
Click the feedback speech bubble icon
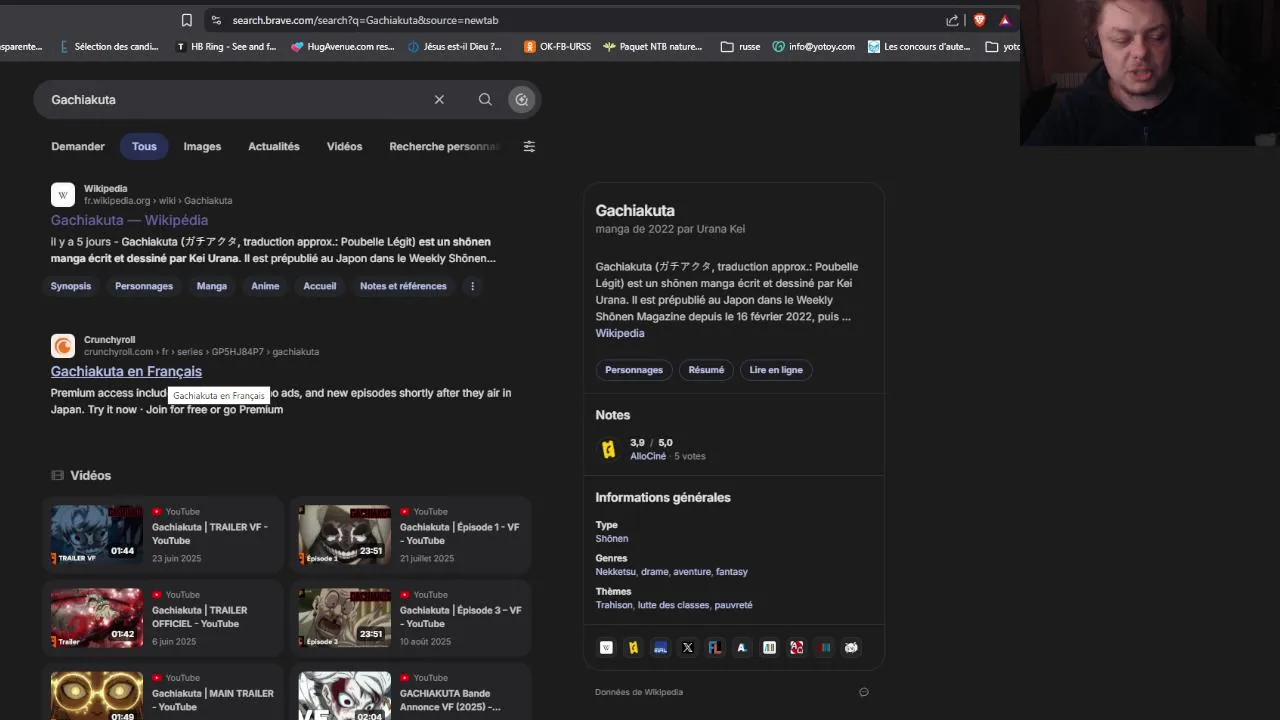point(864,691)
